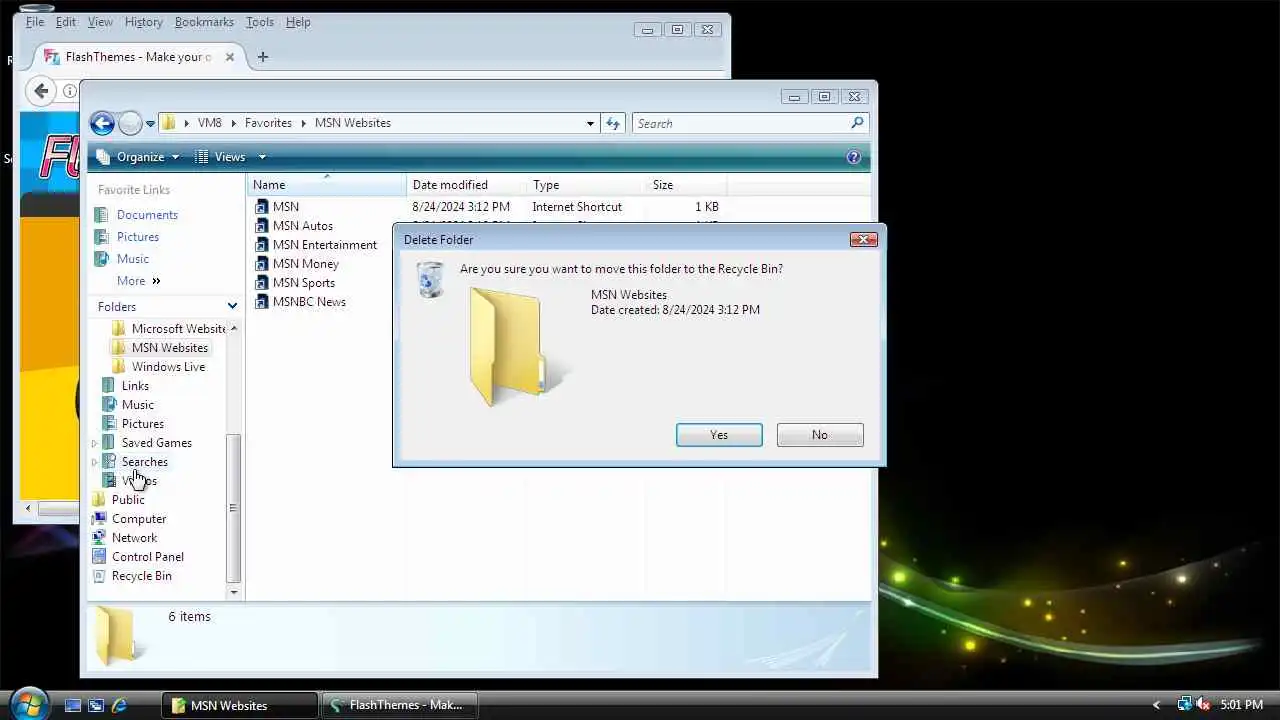Click VM8 in the address breadcrumb
The image size is (1280, 720).
tap(209, 123)
